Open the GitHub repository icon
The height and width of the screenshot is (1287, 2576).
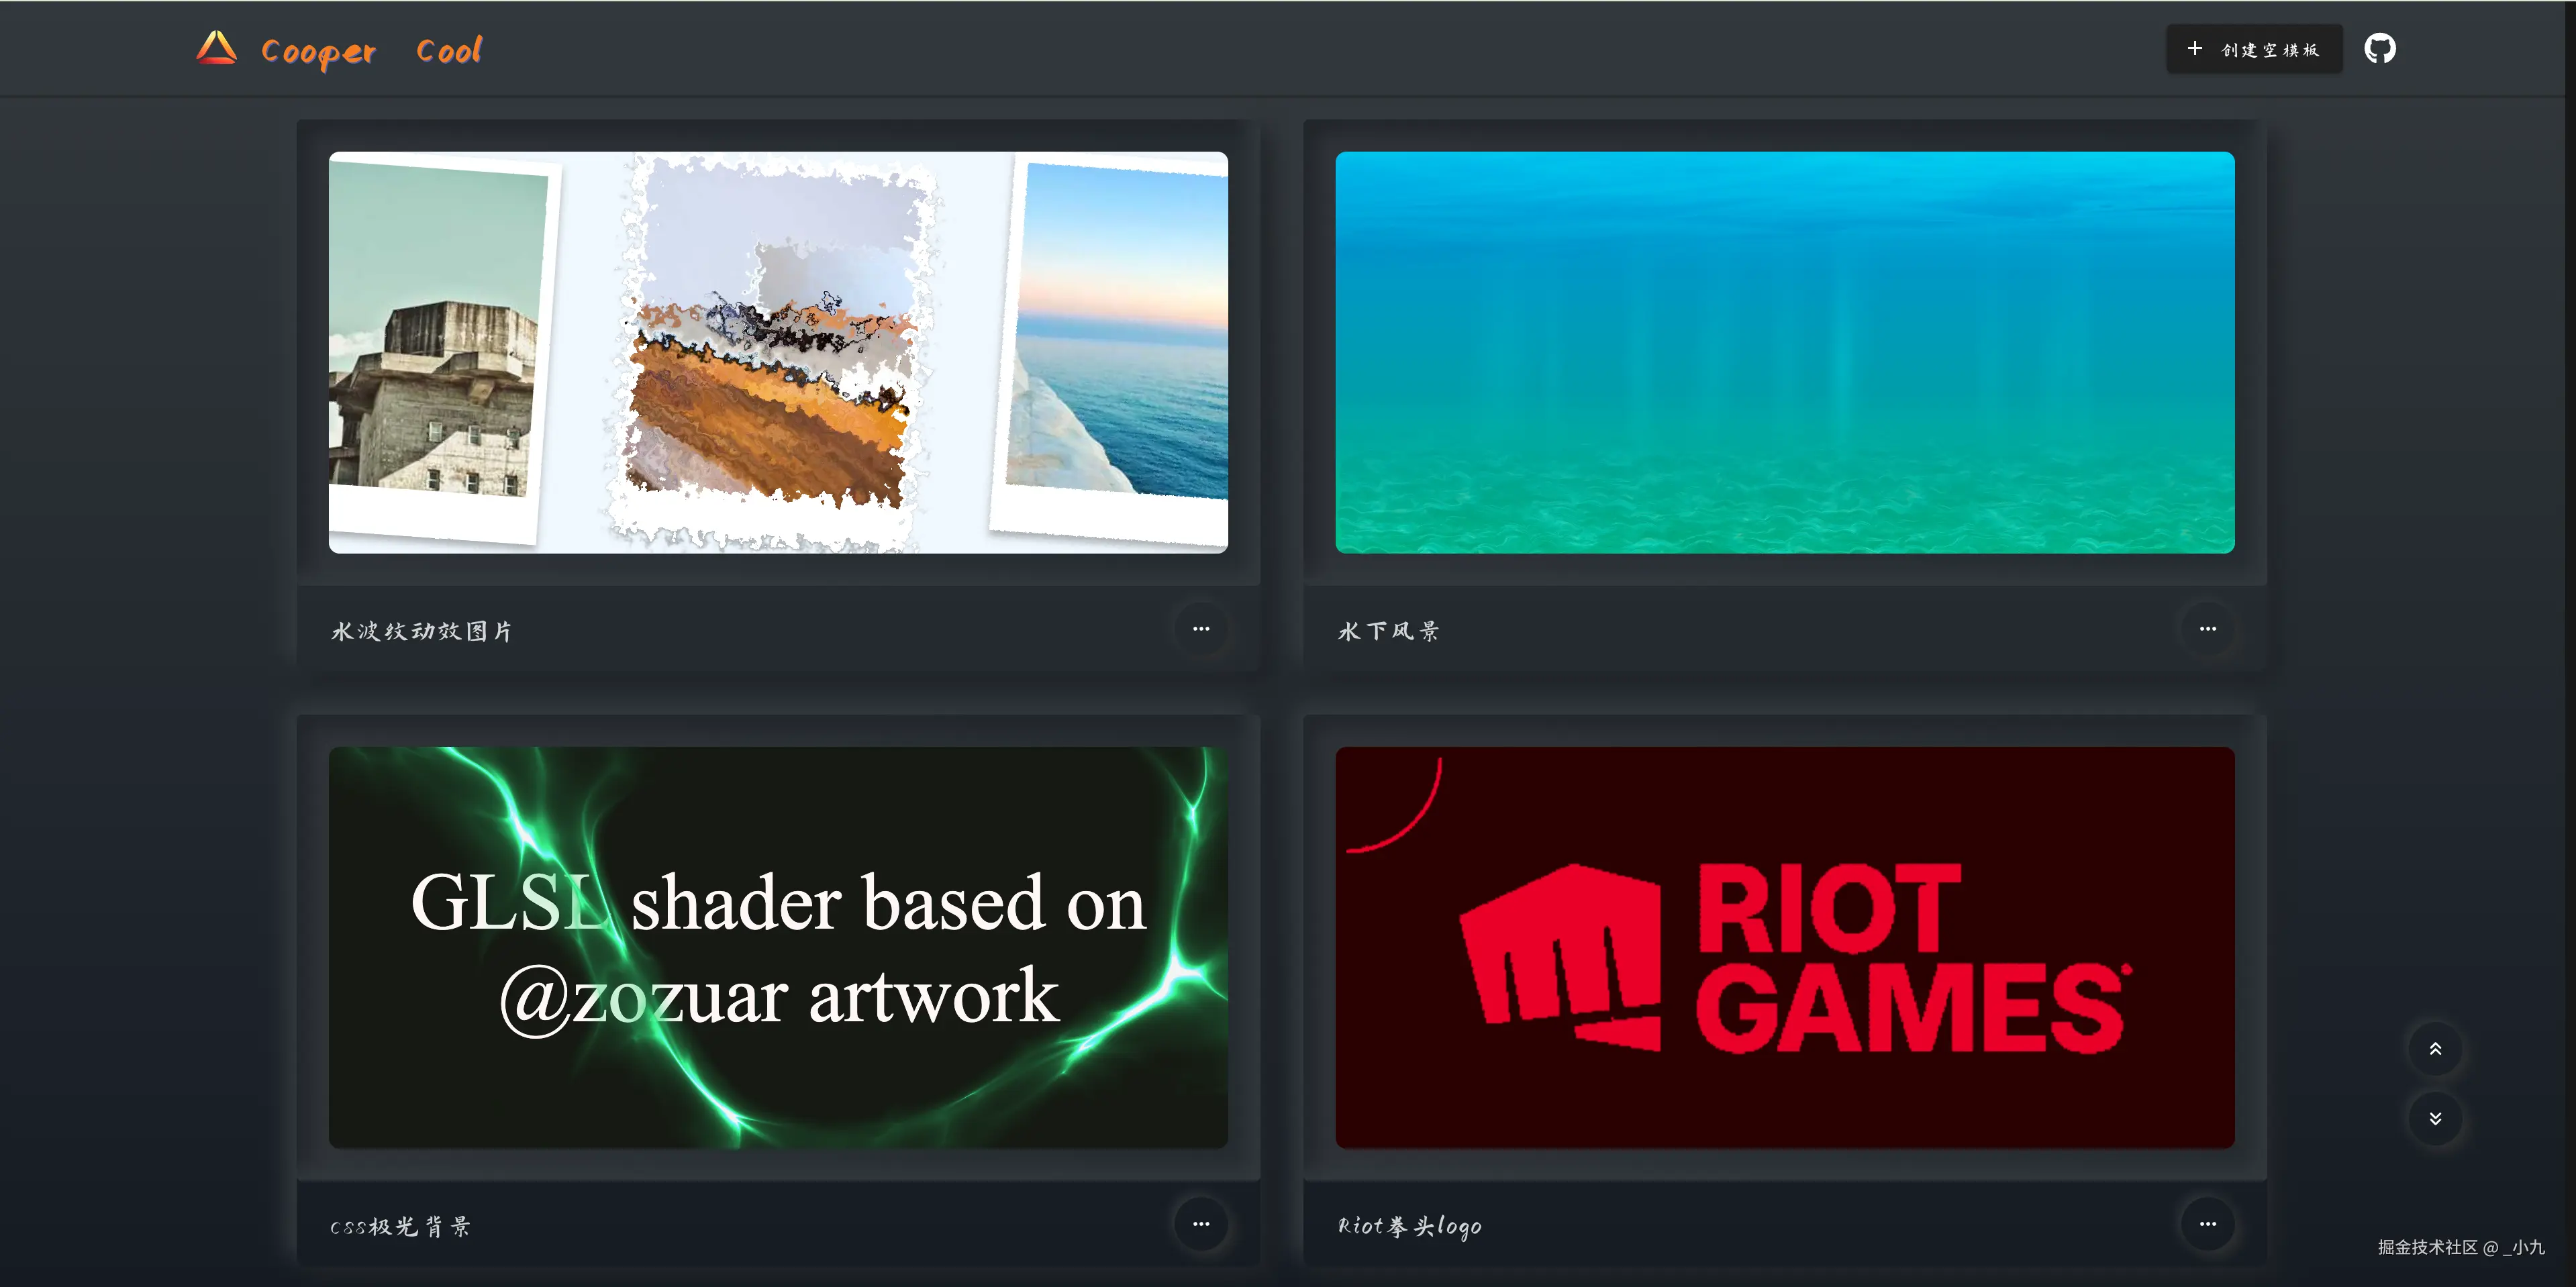pyautogui.click(x=2381, y=47)
